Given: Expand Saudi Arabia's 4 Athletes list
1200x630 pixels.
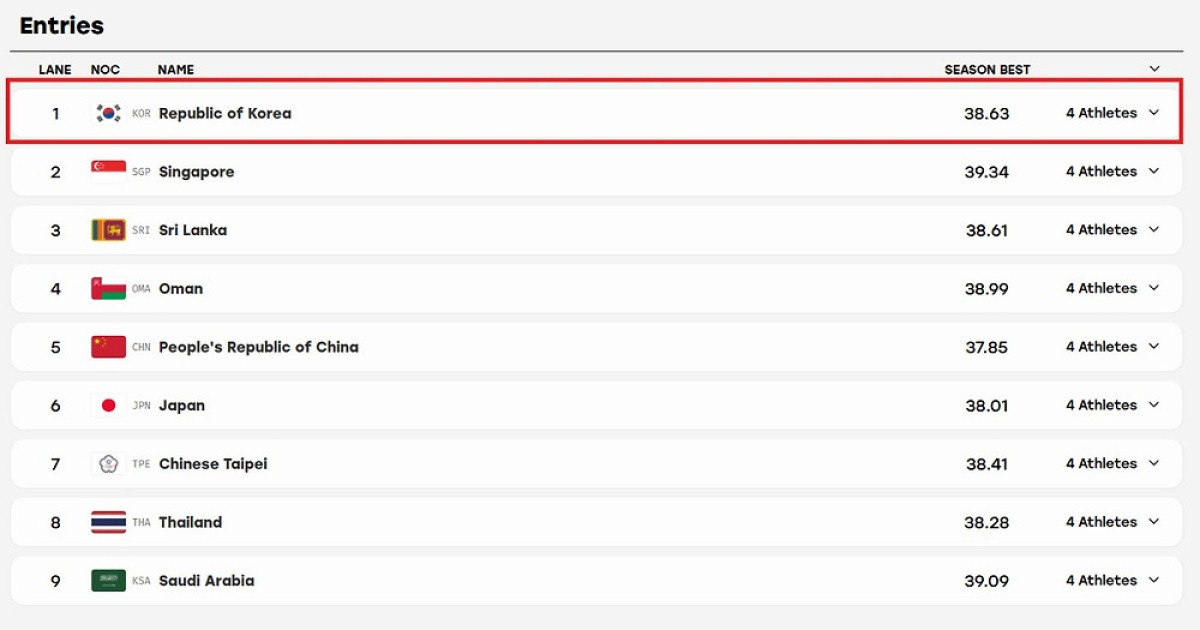Looking at the screenshot, I should [x=1112, y=581].
